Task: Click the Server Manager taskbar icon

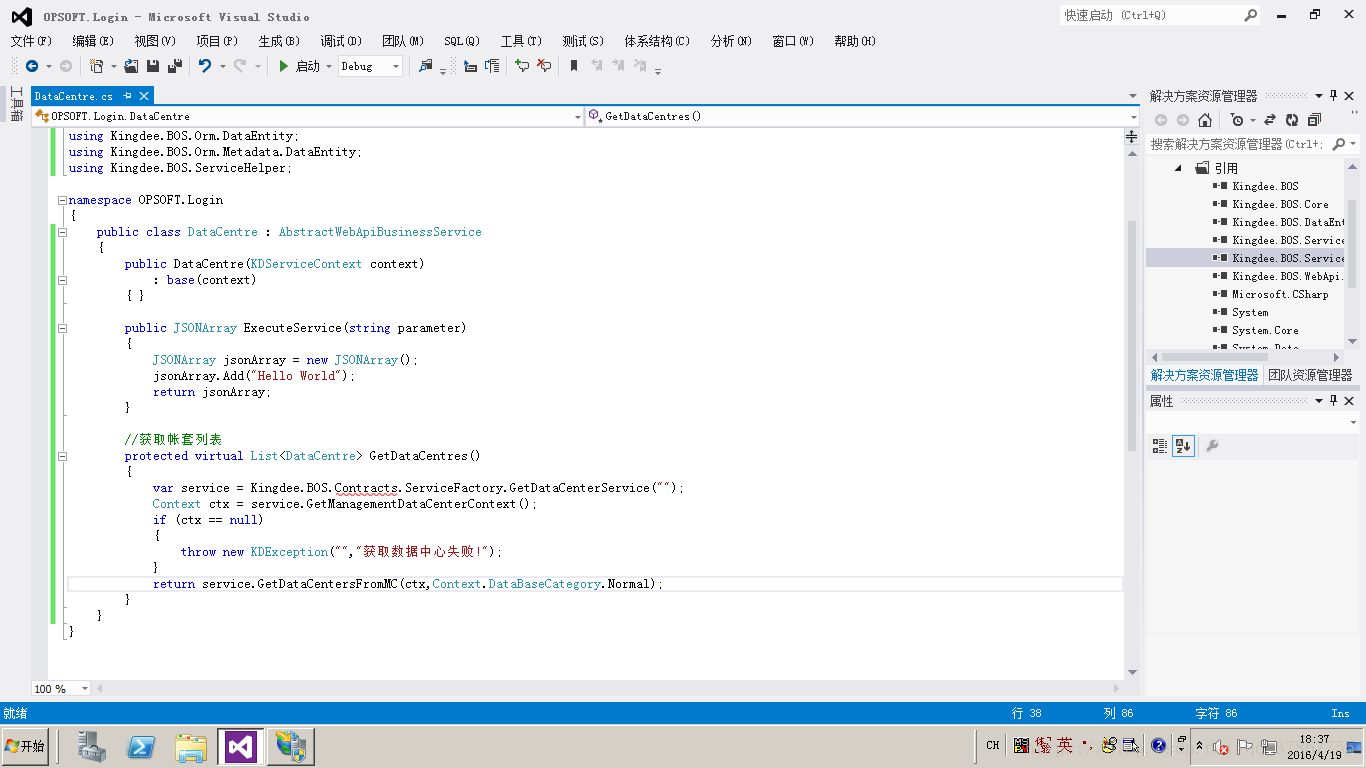Action: [x=93, y=746]
